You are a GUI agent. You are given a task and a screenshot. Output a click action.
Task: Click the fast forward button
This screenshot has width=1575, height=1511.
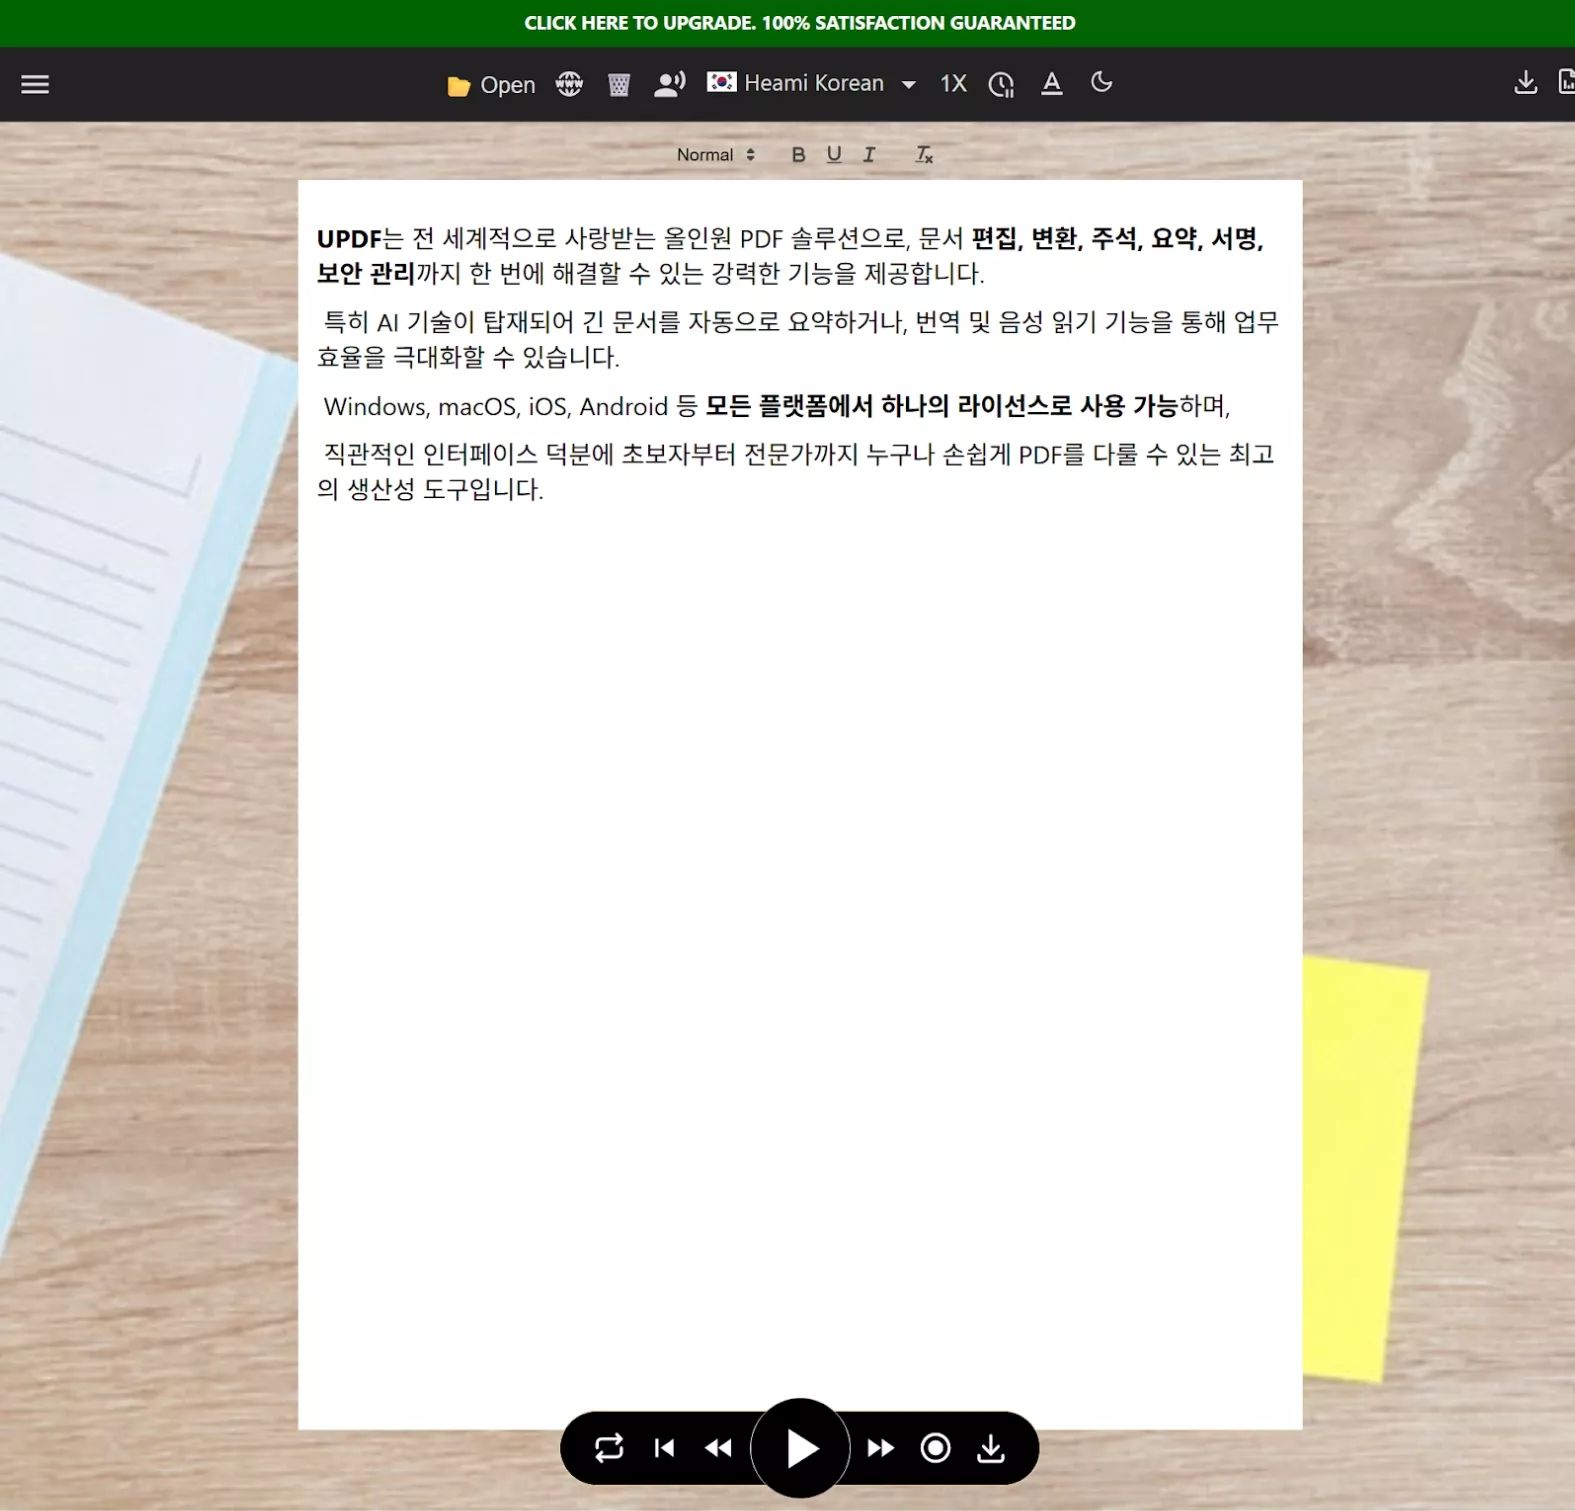[x=880, y=1448]
